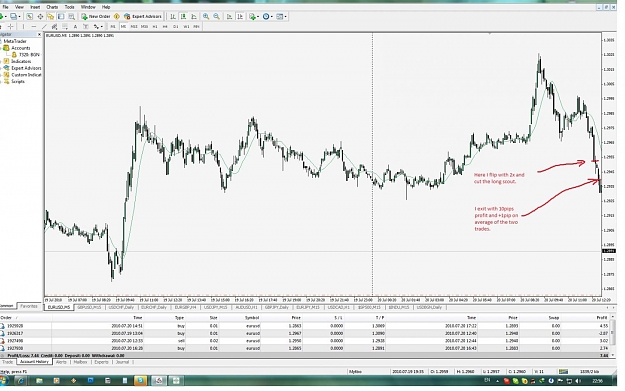The width and height of the screenshot is (625, 391).
Task: Click the New Order button
Action: pos(96,16)
